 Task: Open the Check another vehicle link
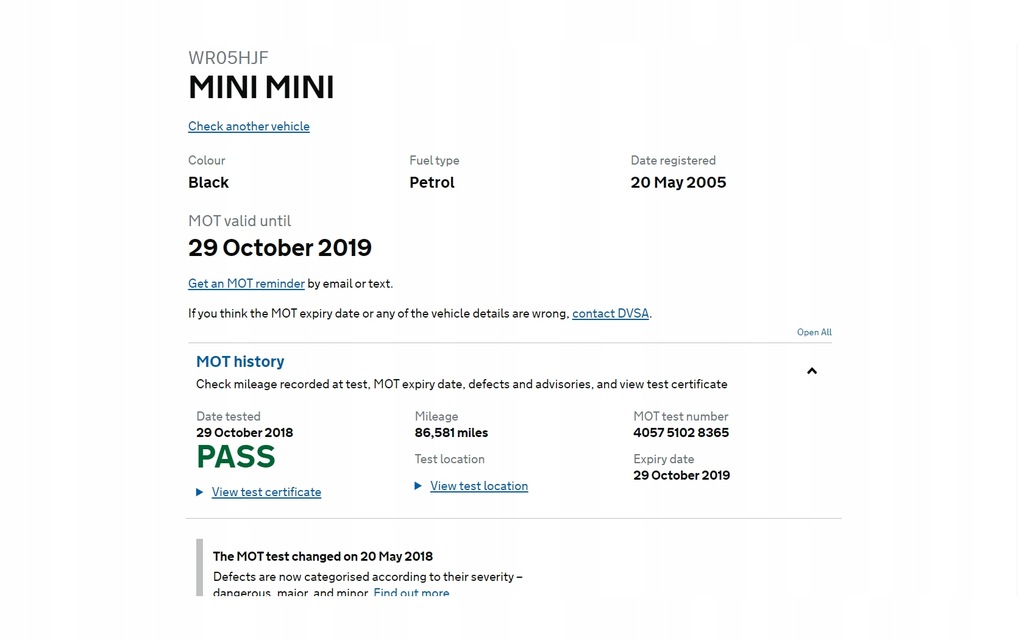249,126
